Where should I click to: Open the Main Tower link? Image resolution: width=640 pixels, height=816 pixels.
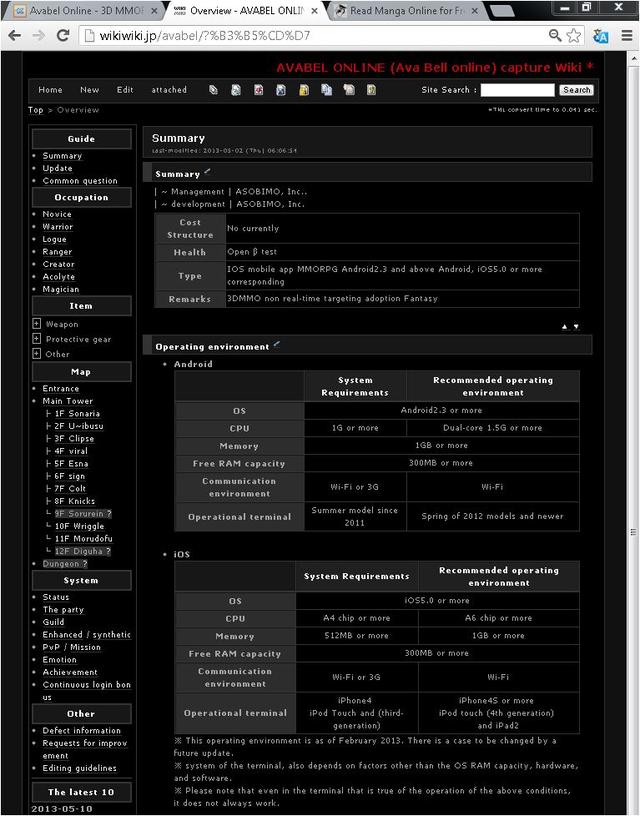coord(68,401)
